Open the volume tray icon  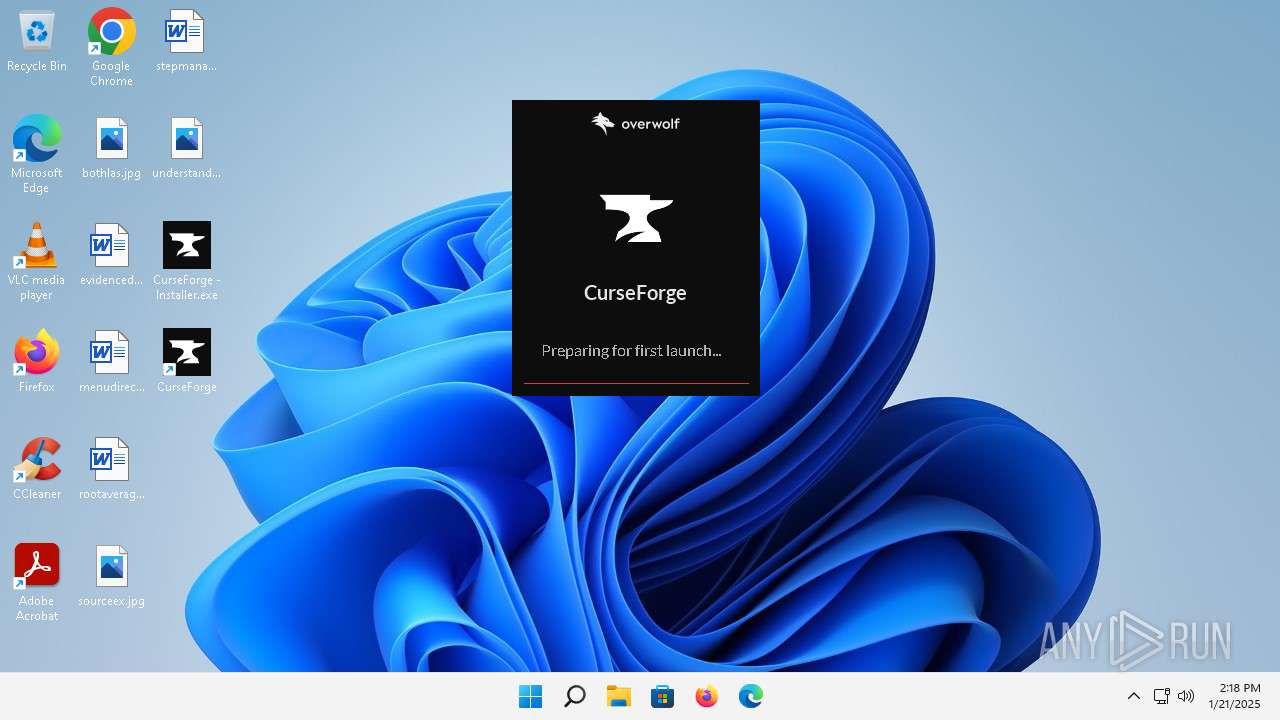point(1186,696)
